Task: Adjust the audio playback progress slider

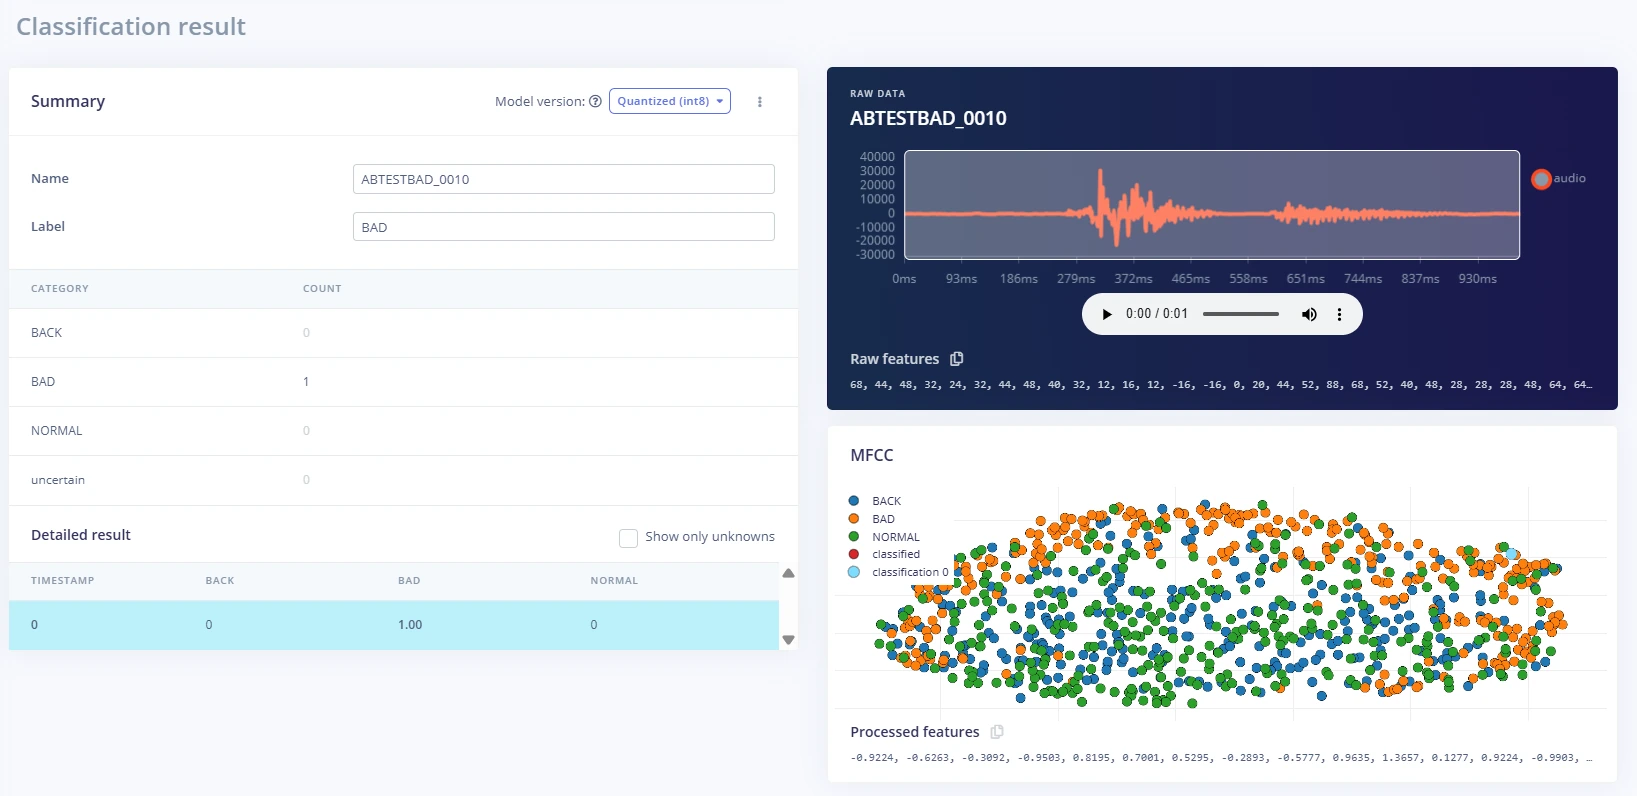Action: pyautogui.click(x=1241, y=314)
